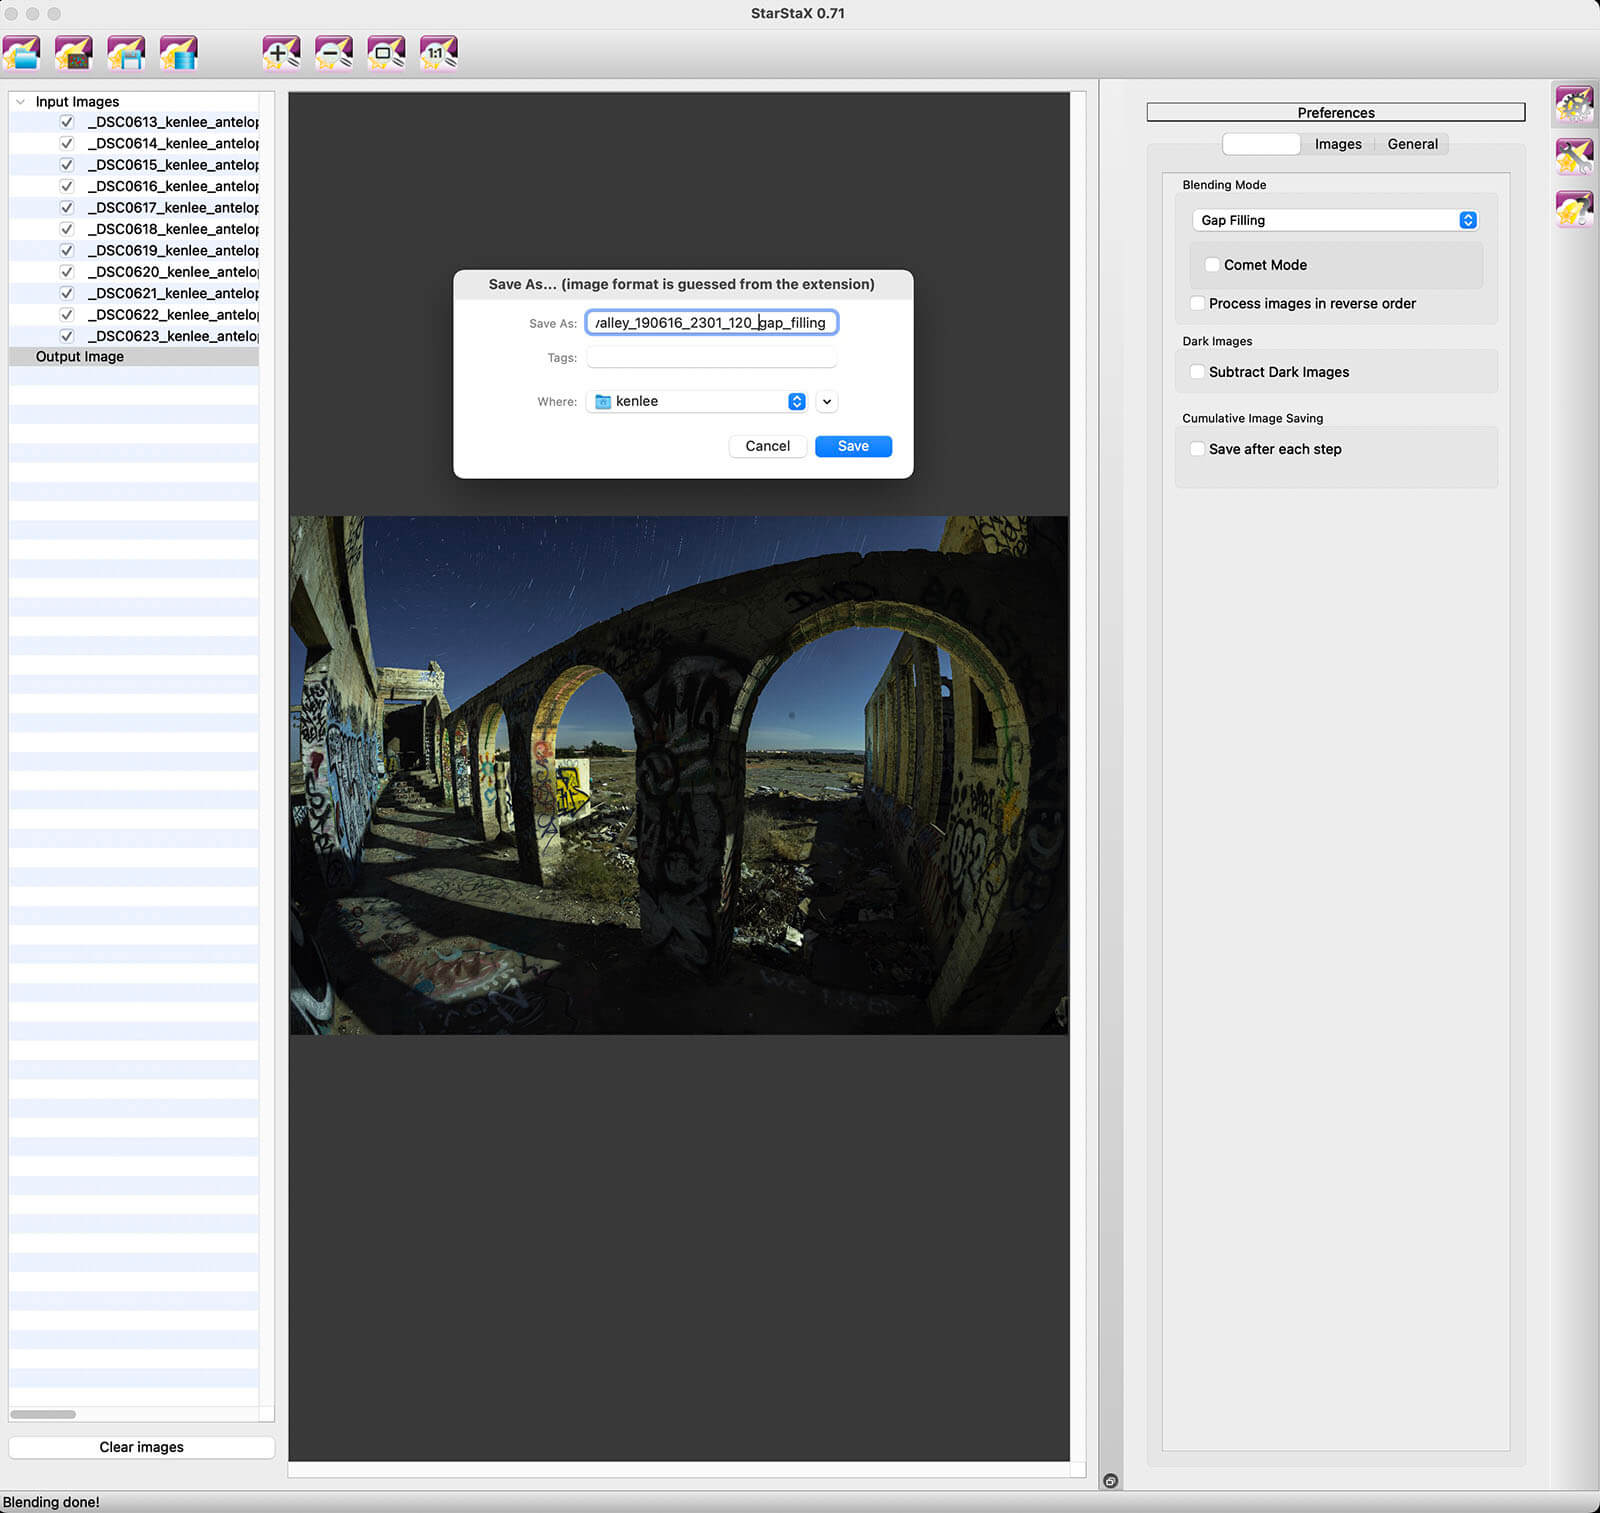
Task: Click the blue Save button
Action: [853, 446]
